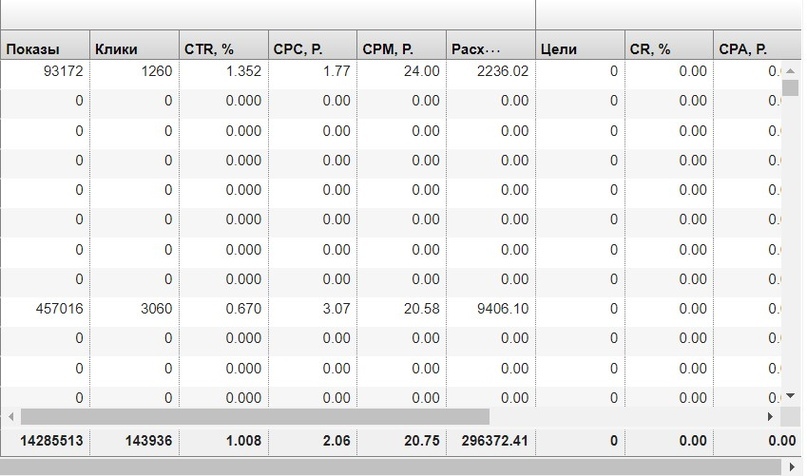
Task: Select the cell showing 93172 impressions
Action: coord(45,71)
